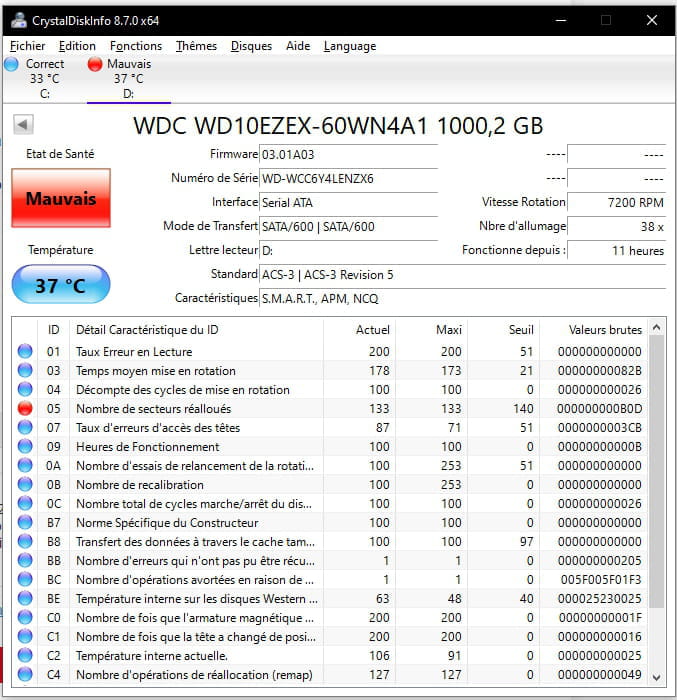Select the Nombre de secteurs réalloués row
The height and width of the screenshot is (700, 677).
tap(200, 409)
